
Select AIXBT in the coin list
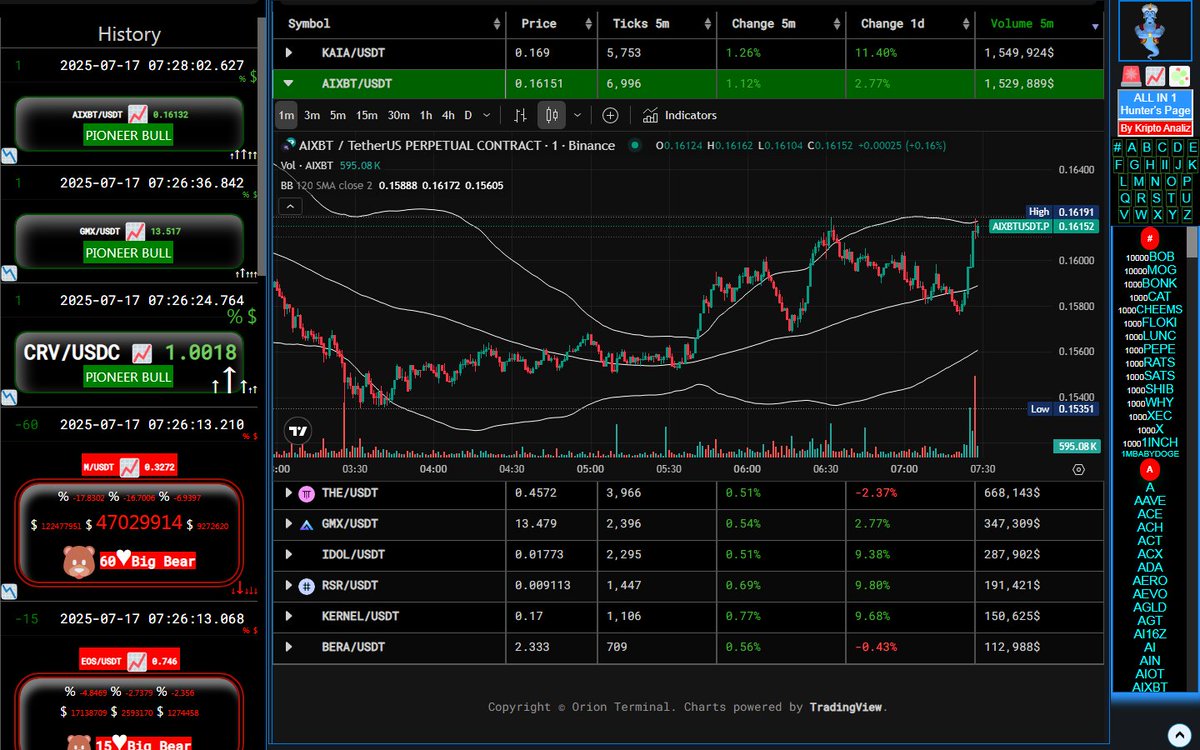click(1150, 687)
